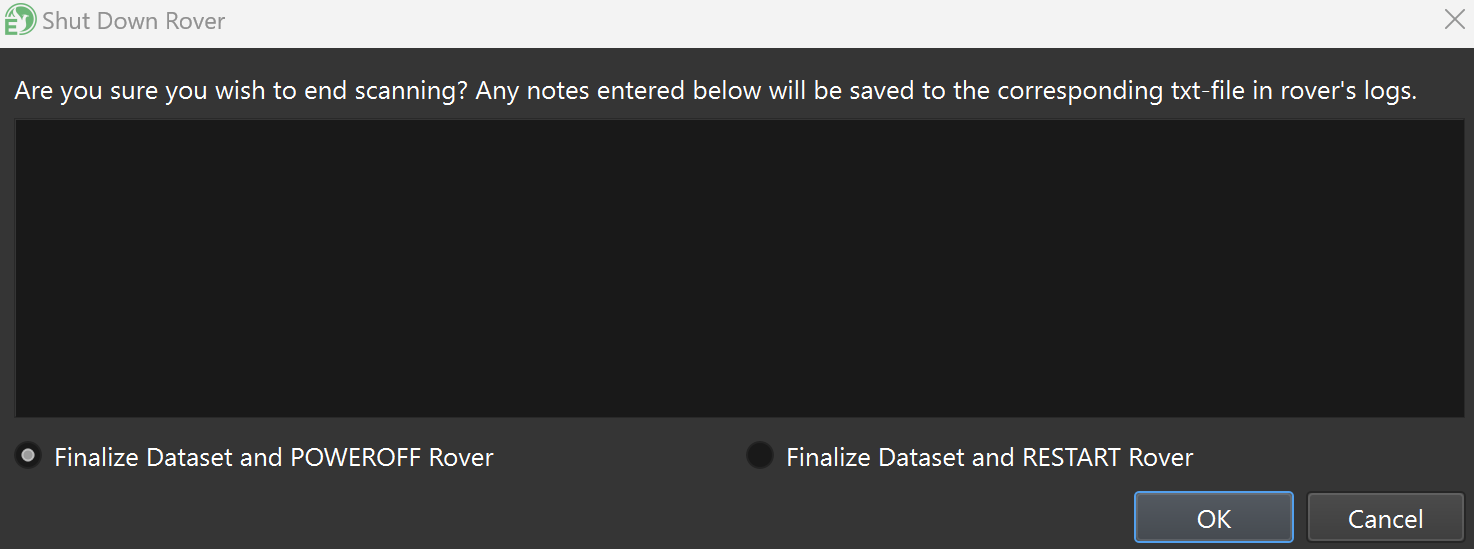The image size is (1474, 550).
Task: Confirm ending the scan with OK
Action: pyautogui.click(x=1213, y=518)
